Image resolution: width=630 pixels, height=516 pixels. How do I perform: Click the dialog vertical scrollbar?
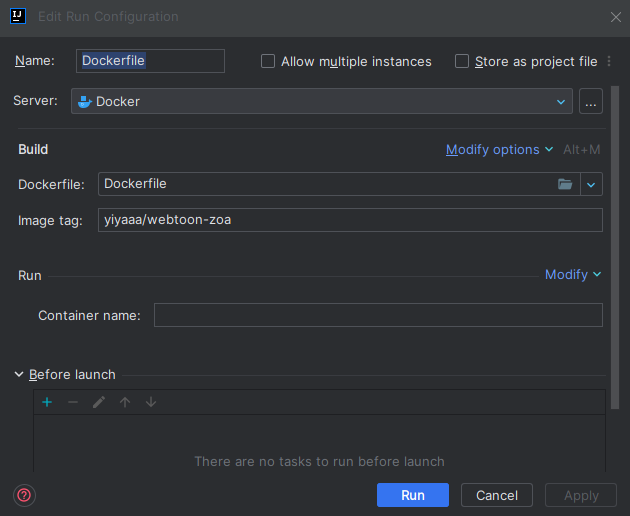pos(615,247)
